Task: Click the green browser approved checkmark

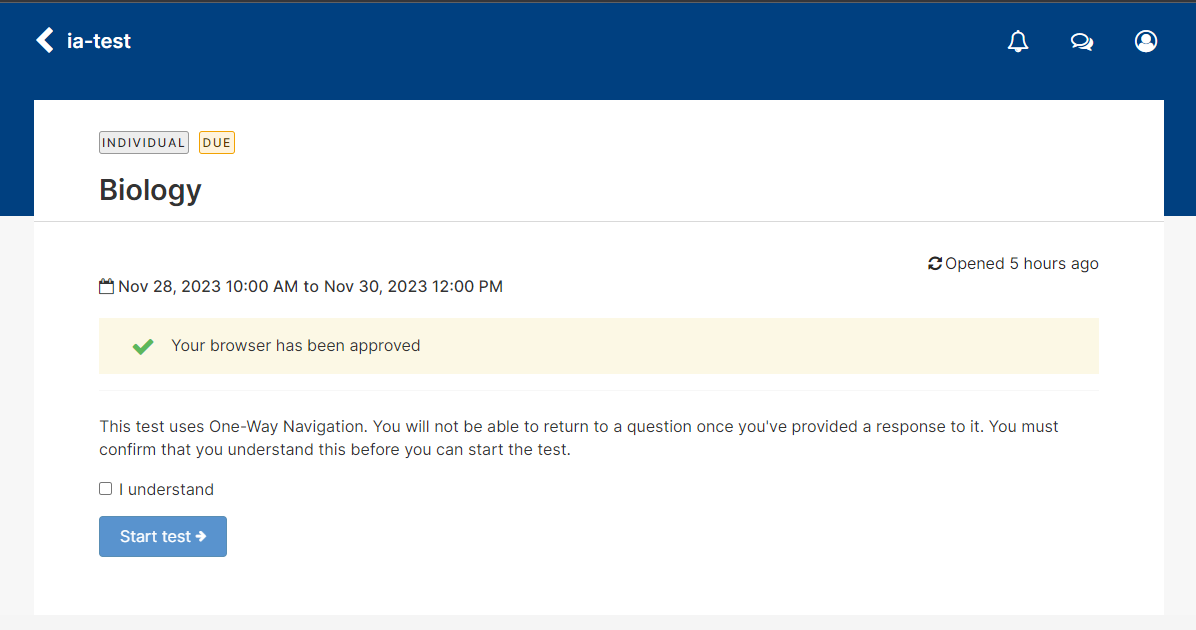Action: tap(143, 346)
